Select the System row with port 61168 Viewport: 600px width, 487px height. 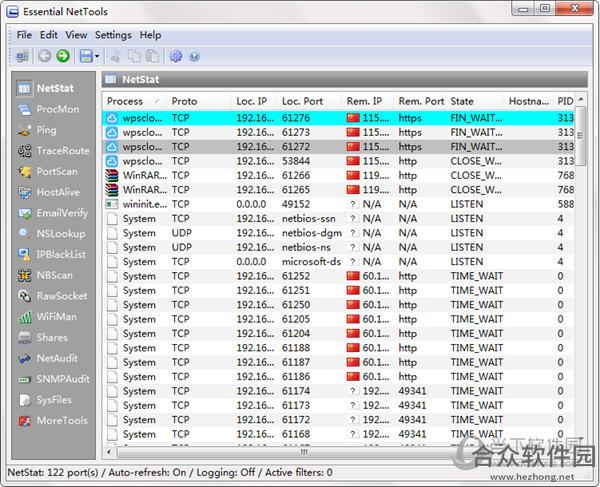(x=338, y=434)
